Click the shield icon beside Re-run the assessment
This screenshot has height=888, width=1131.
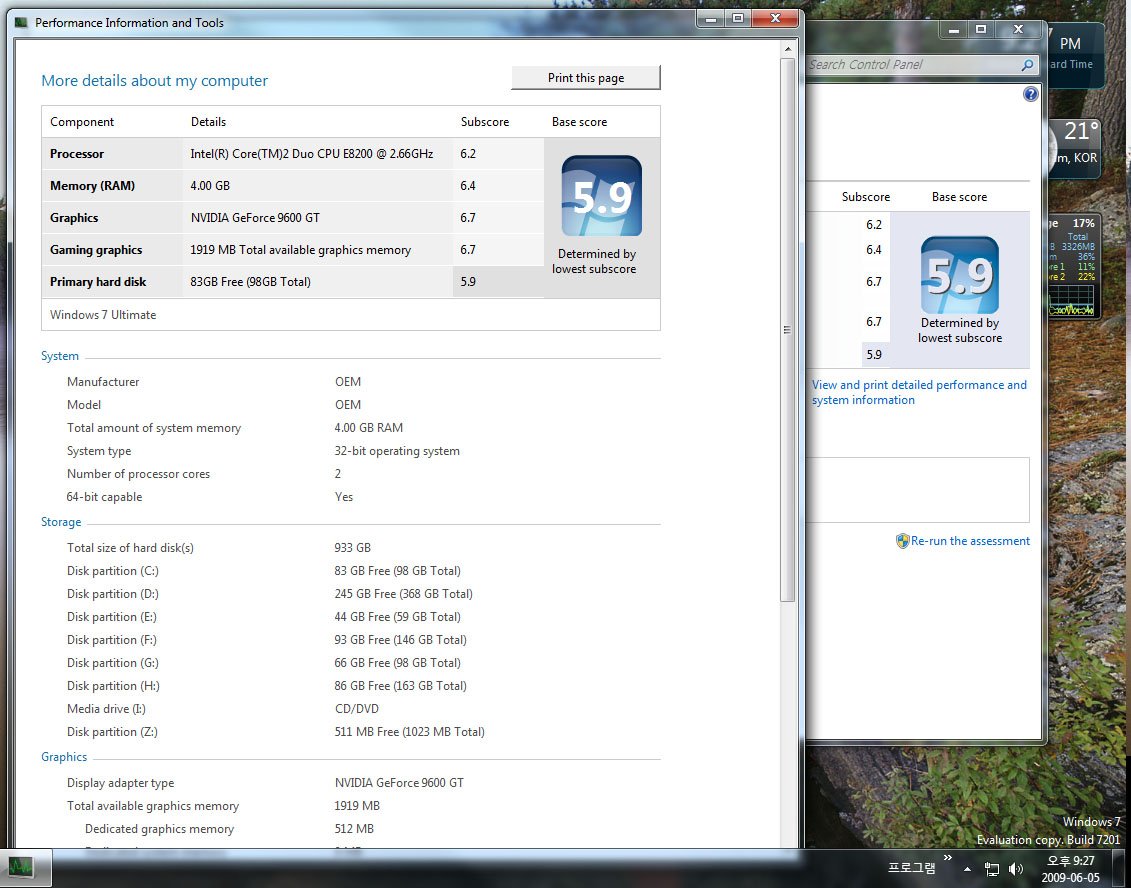point(902,541)
